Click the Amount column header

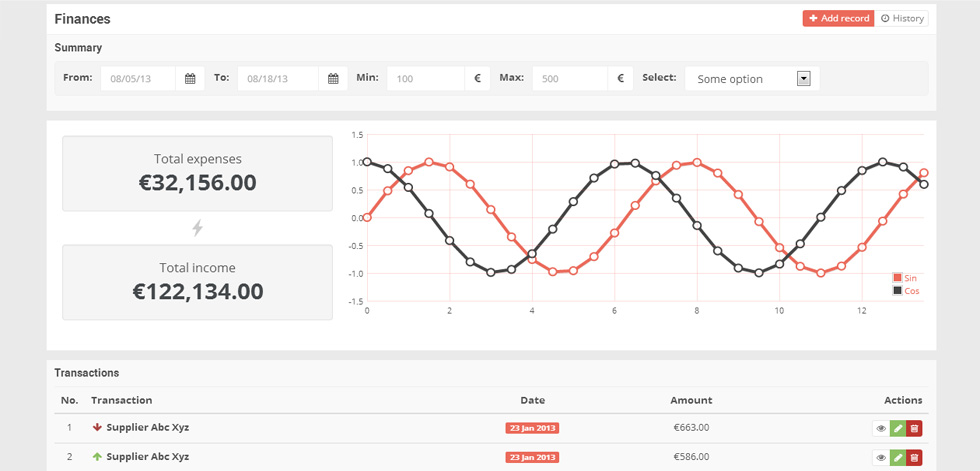pos(691,400)
